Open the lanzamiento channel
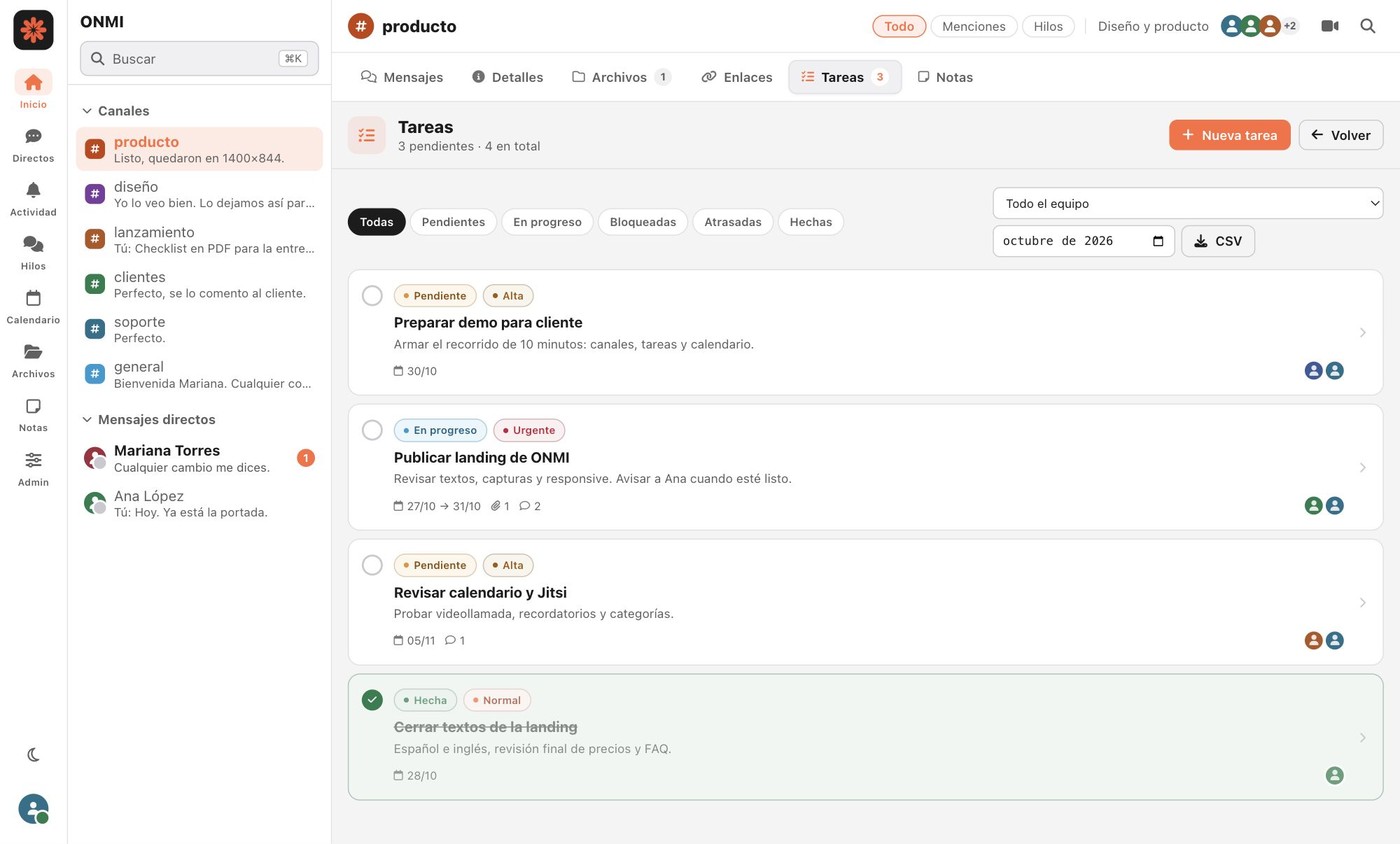 199,239
